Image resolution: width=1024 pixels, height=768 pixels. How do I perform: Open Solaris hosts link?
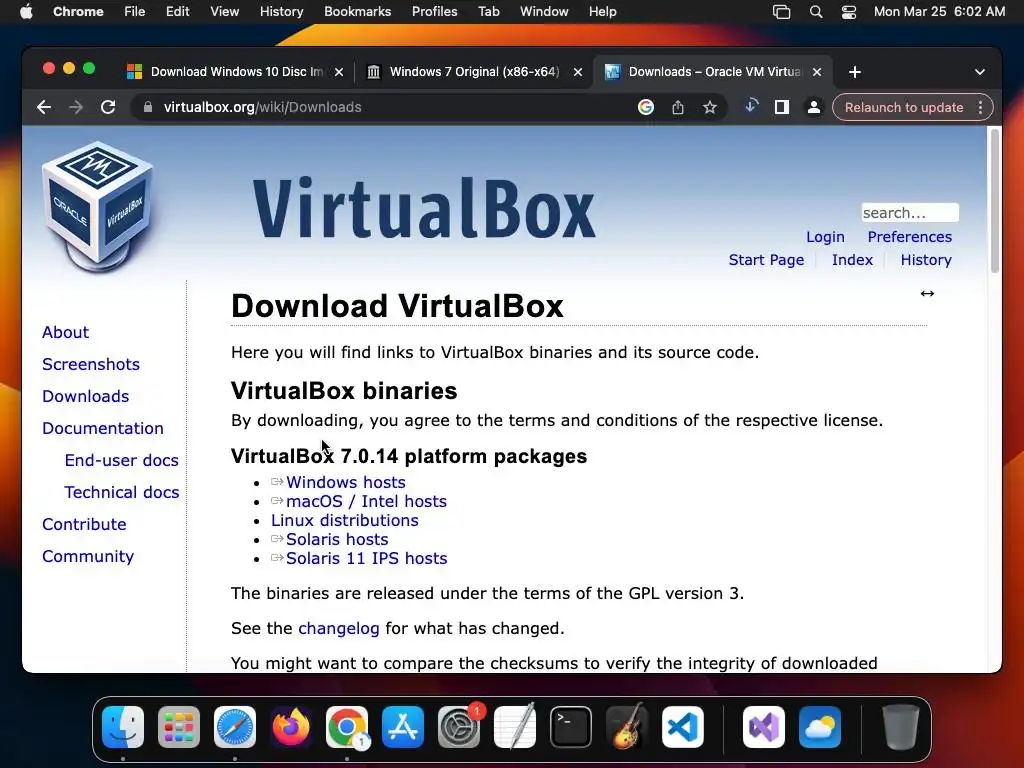[337, 539]
